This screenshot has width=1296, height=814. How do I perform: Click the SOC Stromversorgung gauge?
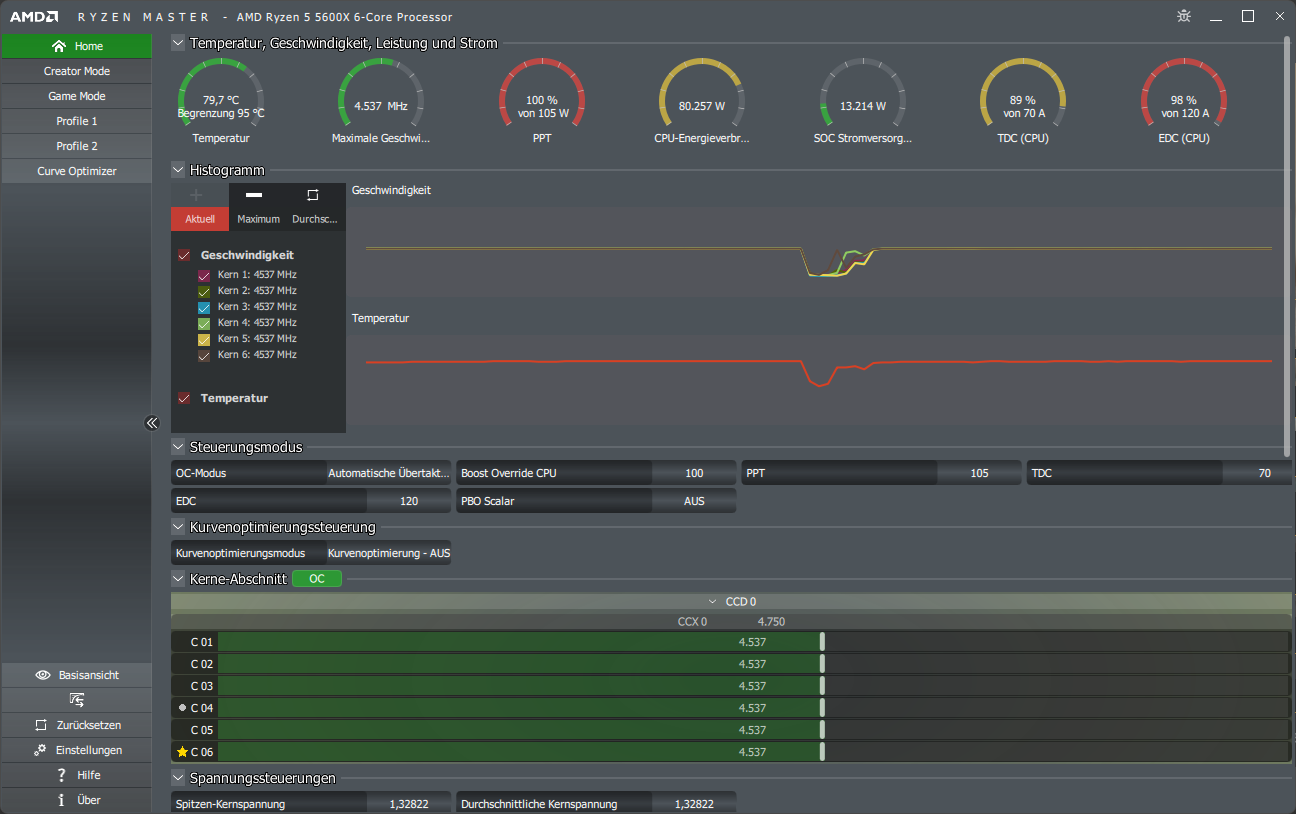coord(862,100)
